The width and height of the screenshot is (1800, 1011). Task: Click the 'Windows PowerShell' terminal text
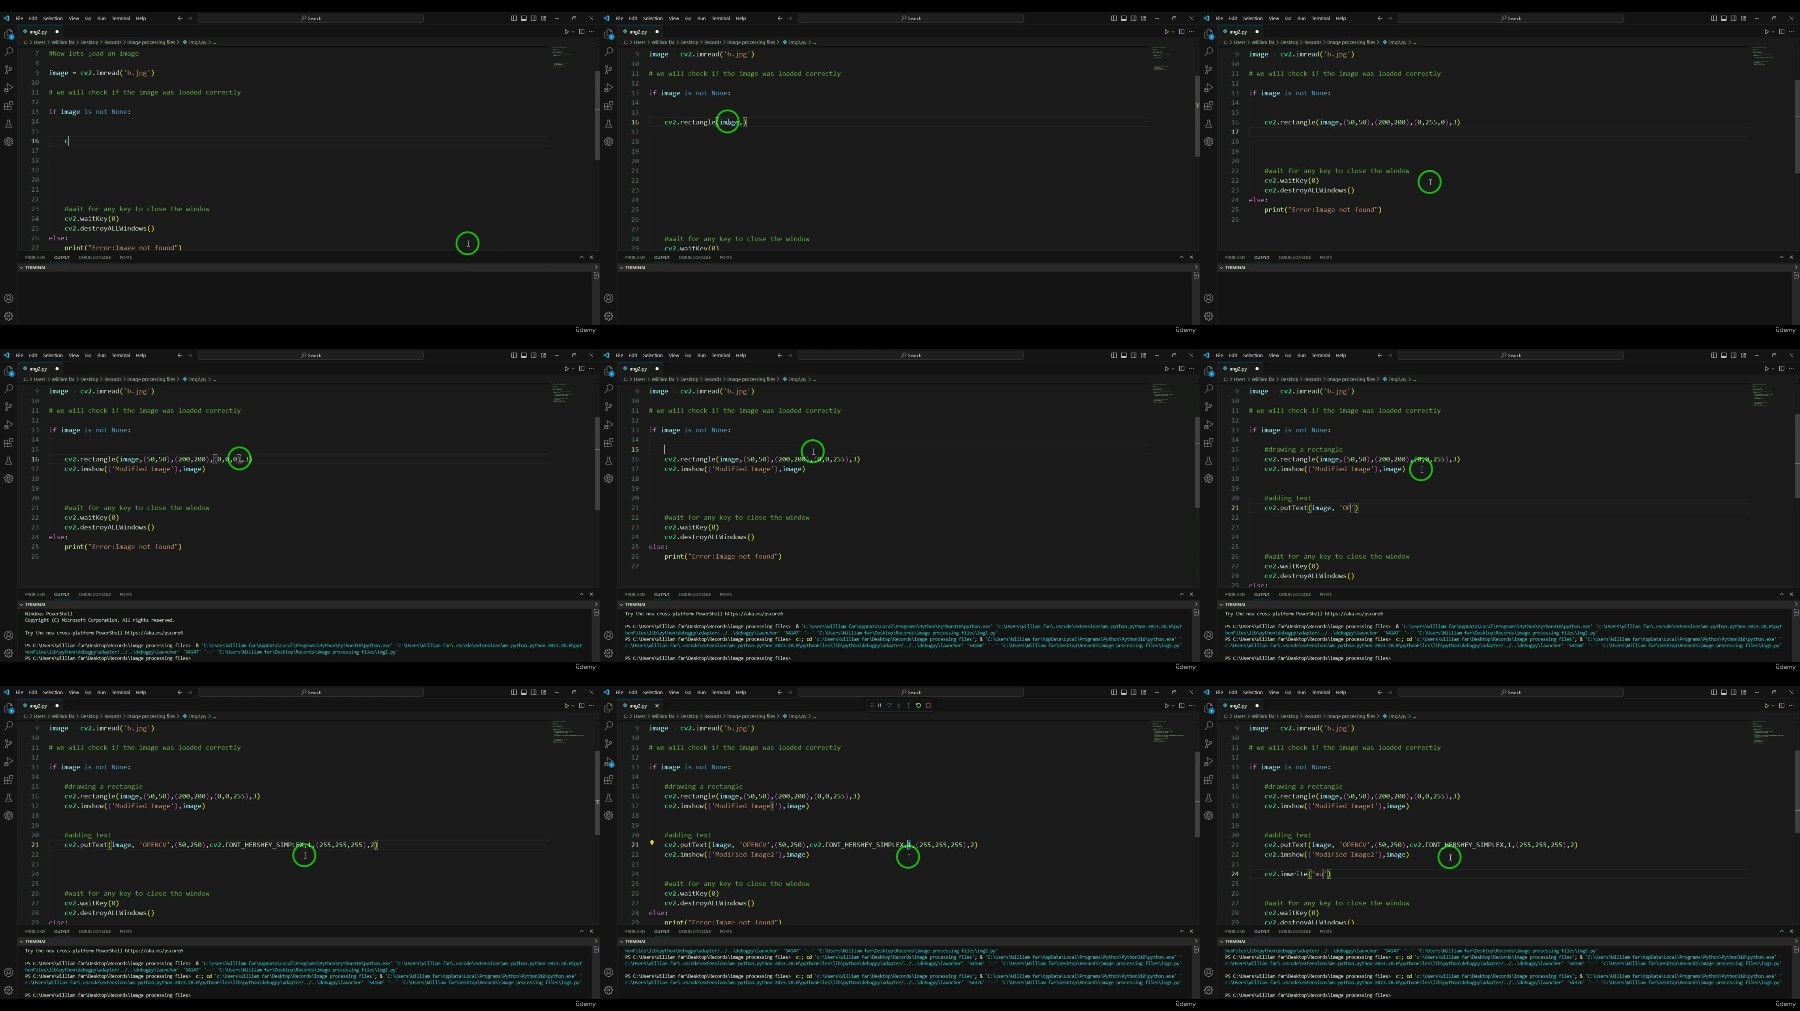click(x=48, y=613)
